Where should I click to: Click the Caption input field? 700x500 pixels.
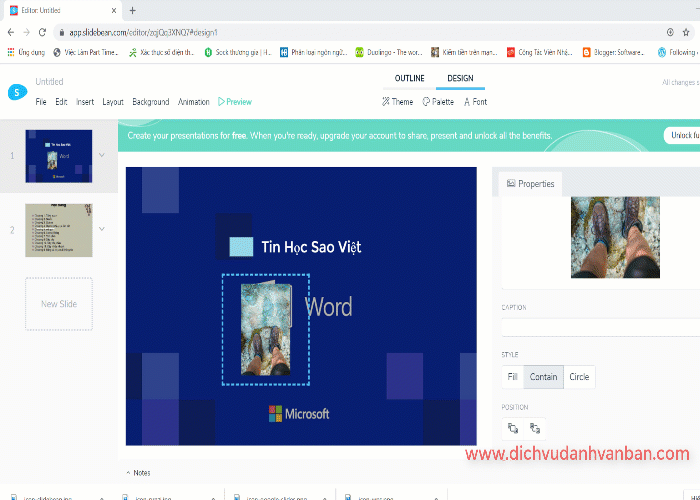point(600,328)
